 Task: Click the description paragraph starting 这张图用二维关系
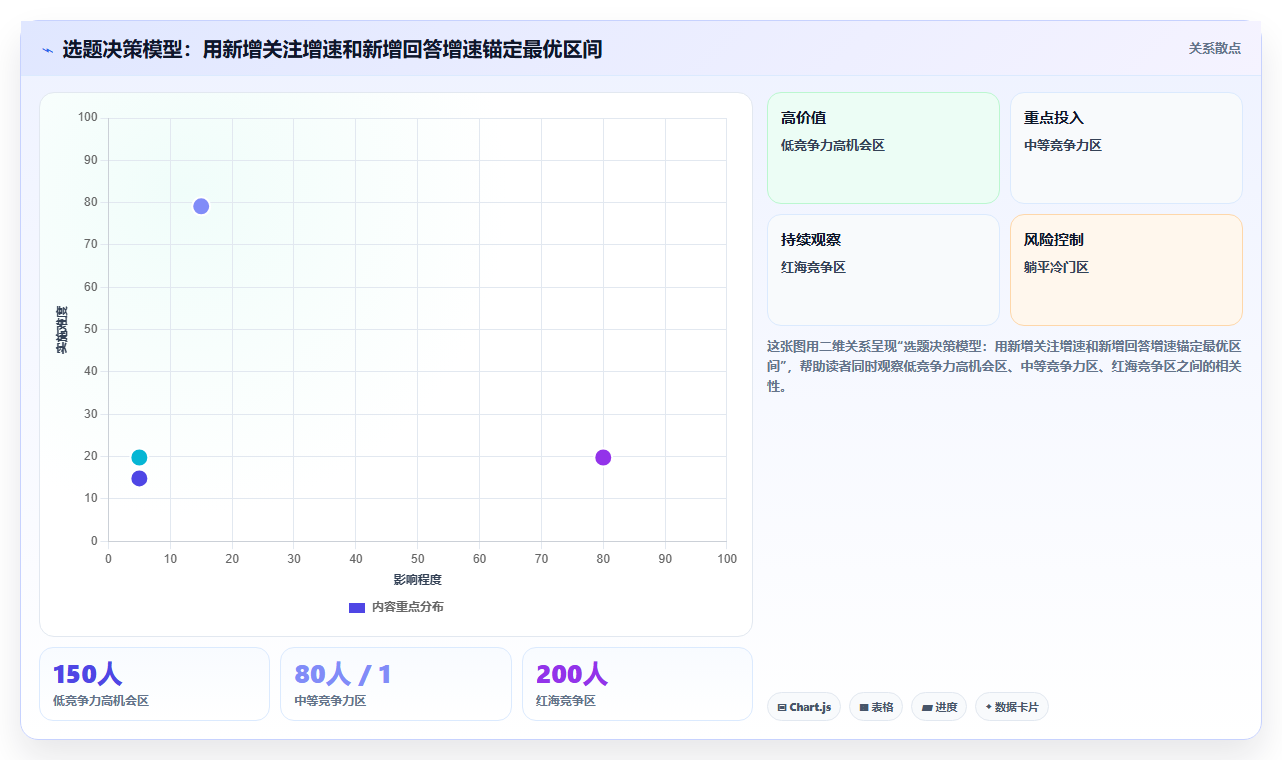coord(1004,366)
